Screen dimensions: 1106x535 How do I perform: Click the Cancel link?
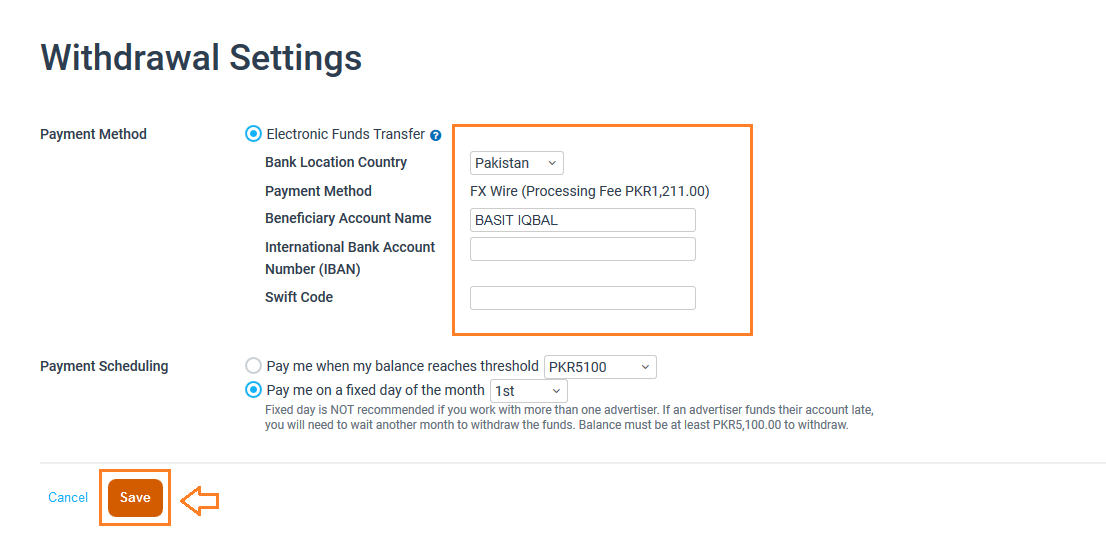[68, 498]
